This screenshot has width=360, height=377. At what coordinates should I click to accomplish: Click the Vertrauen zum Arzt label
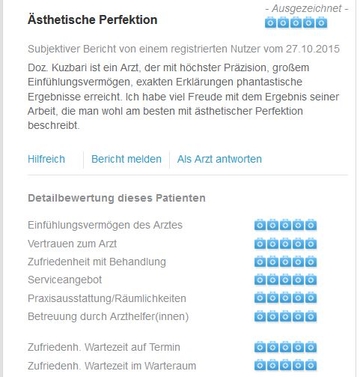[x=72, y=244]
